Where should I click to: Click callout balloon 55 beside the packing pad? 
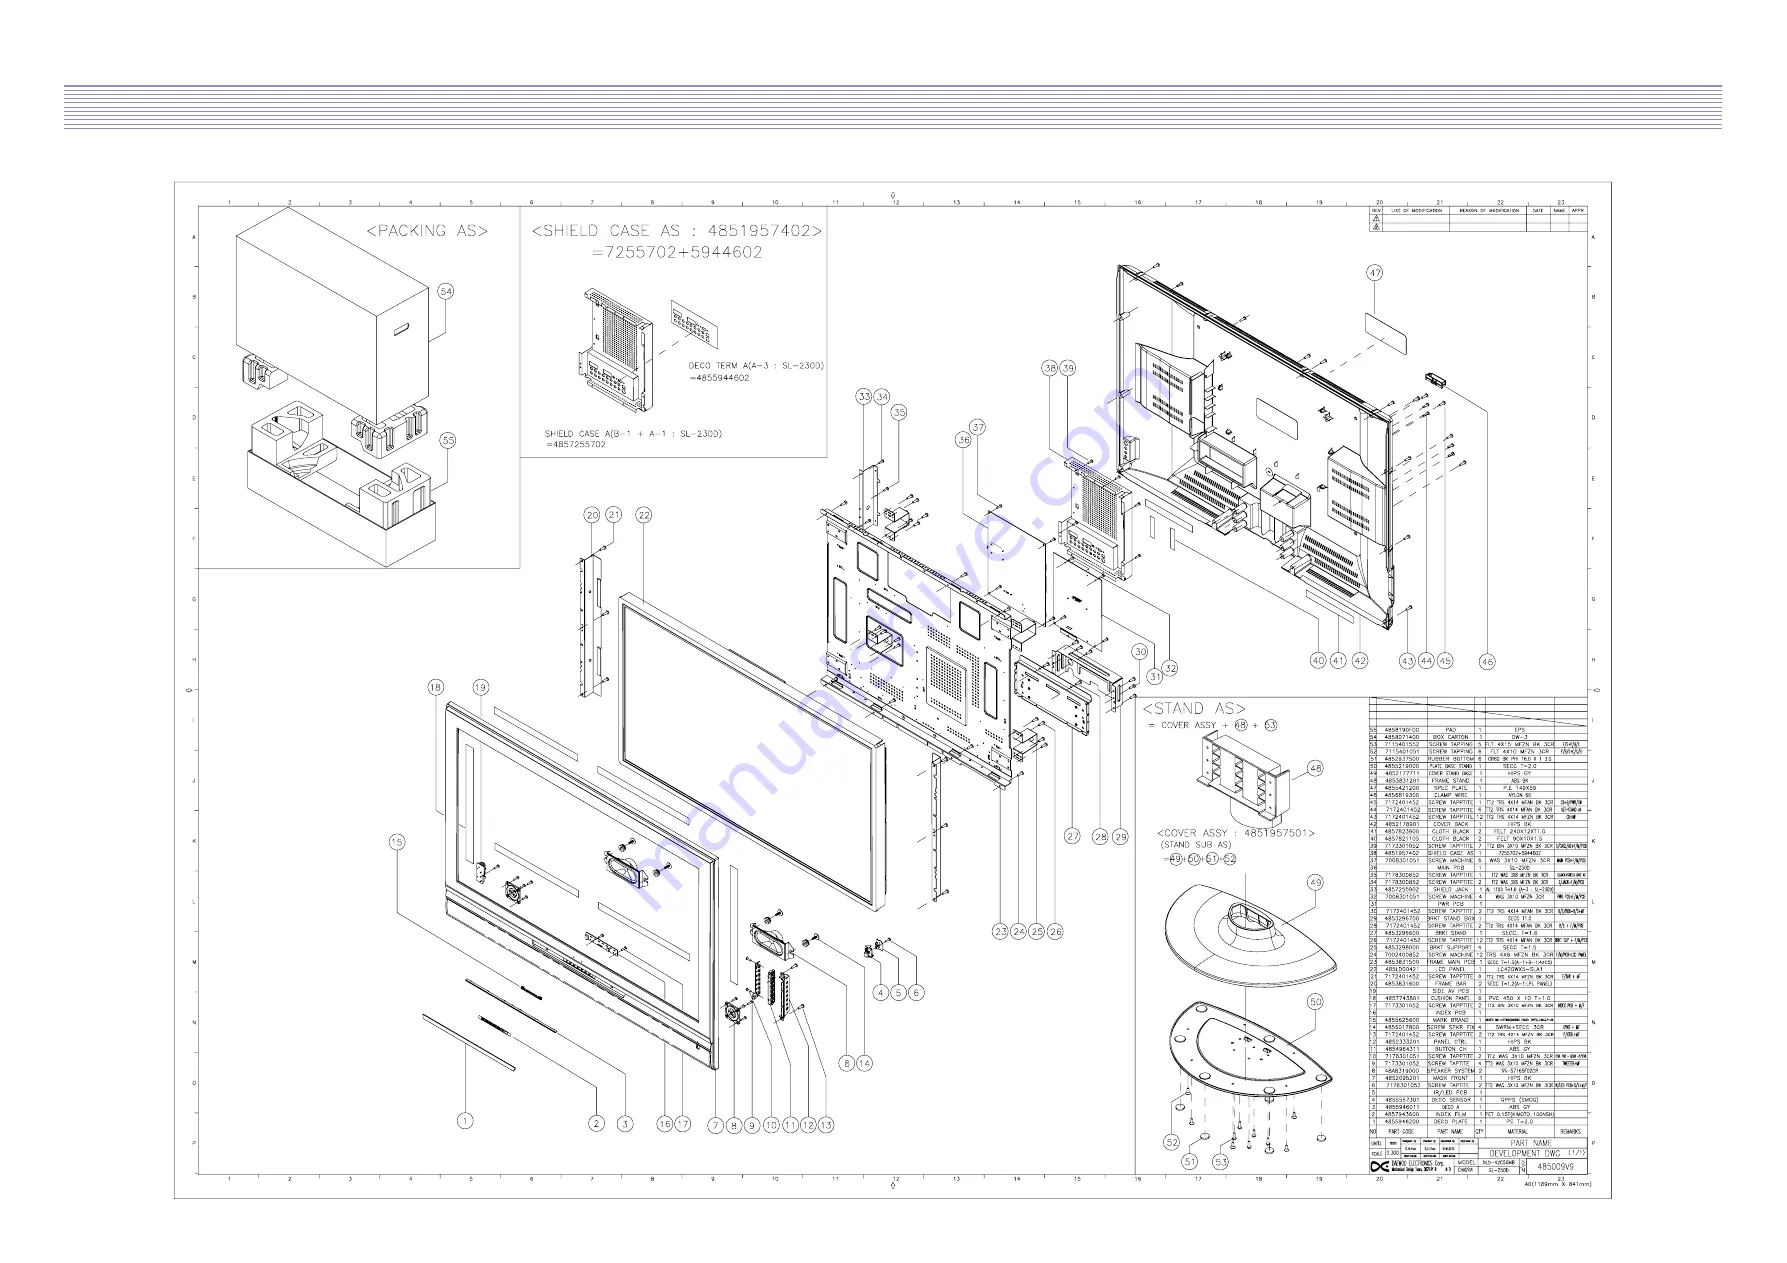pos(447,440)
